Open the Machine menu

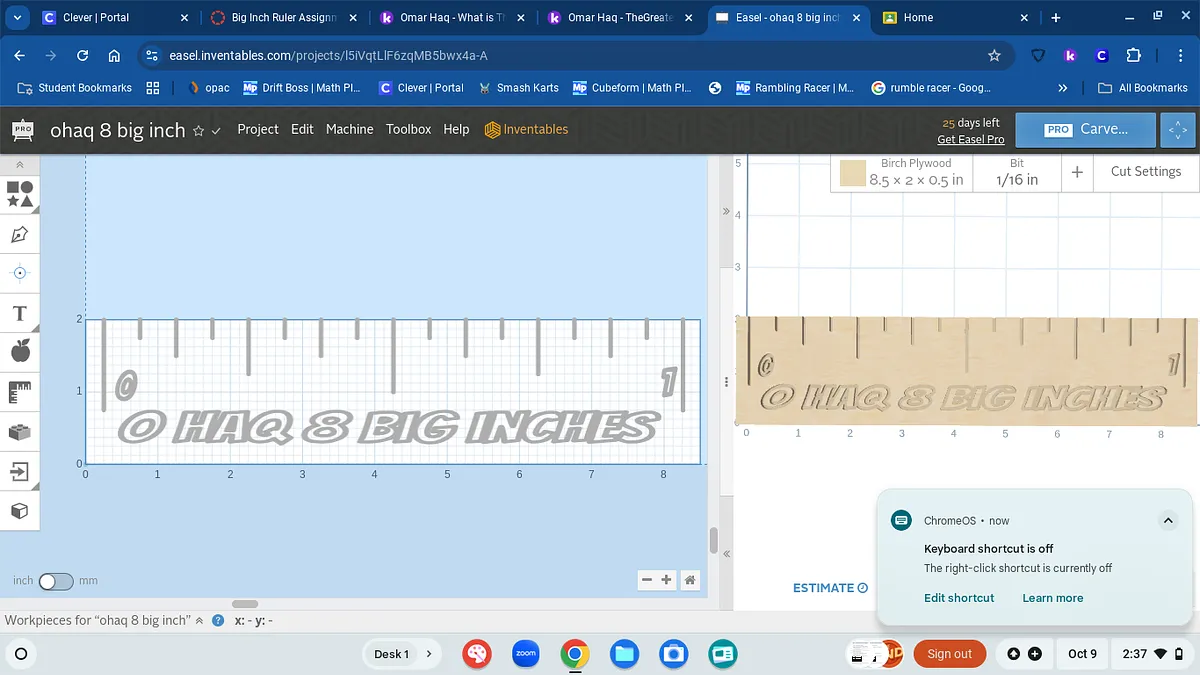click(x=349, y=129)
